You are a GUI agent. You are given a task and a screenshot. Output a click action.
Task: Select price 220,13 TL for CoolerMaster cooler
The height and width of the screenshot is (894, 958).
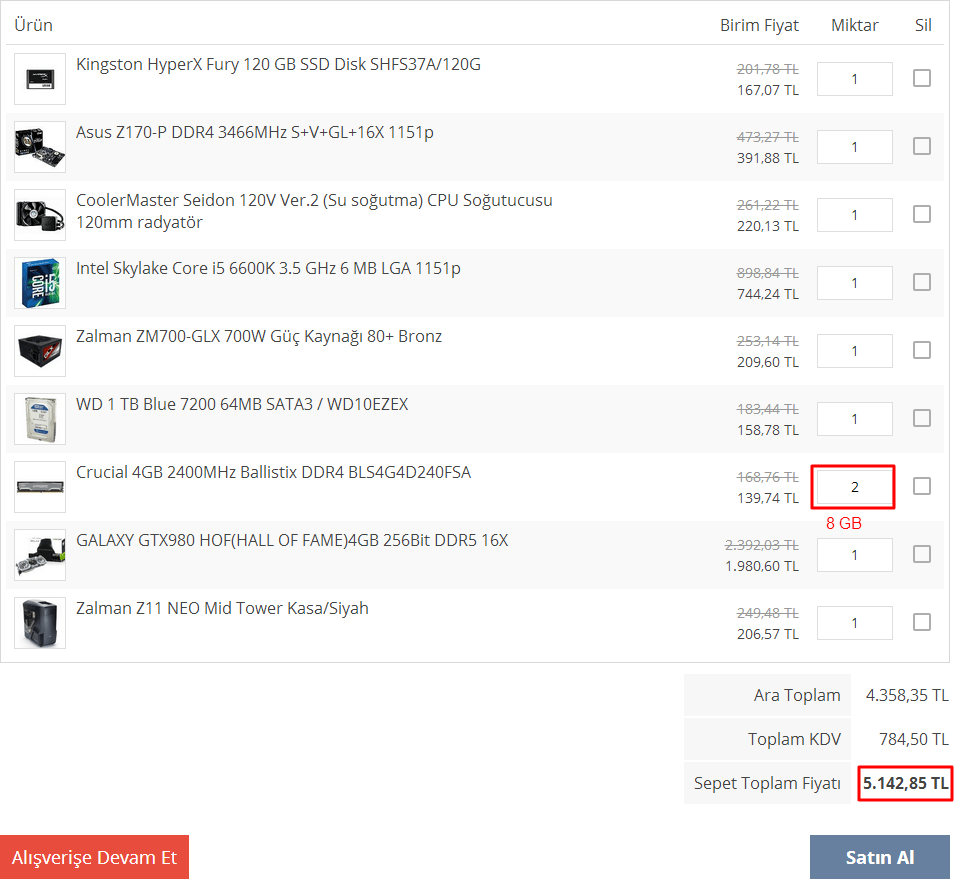[768, 226]
